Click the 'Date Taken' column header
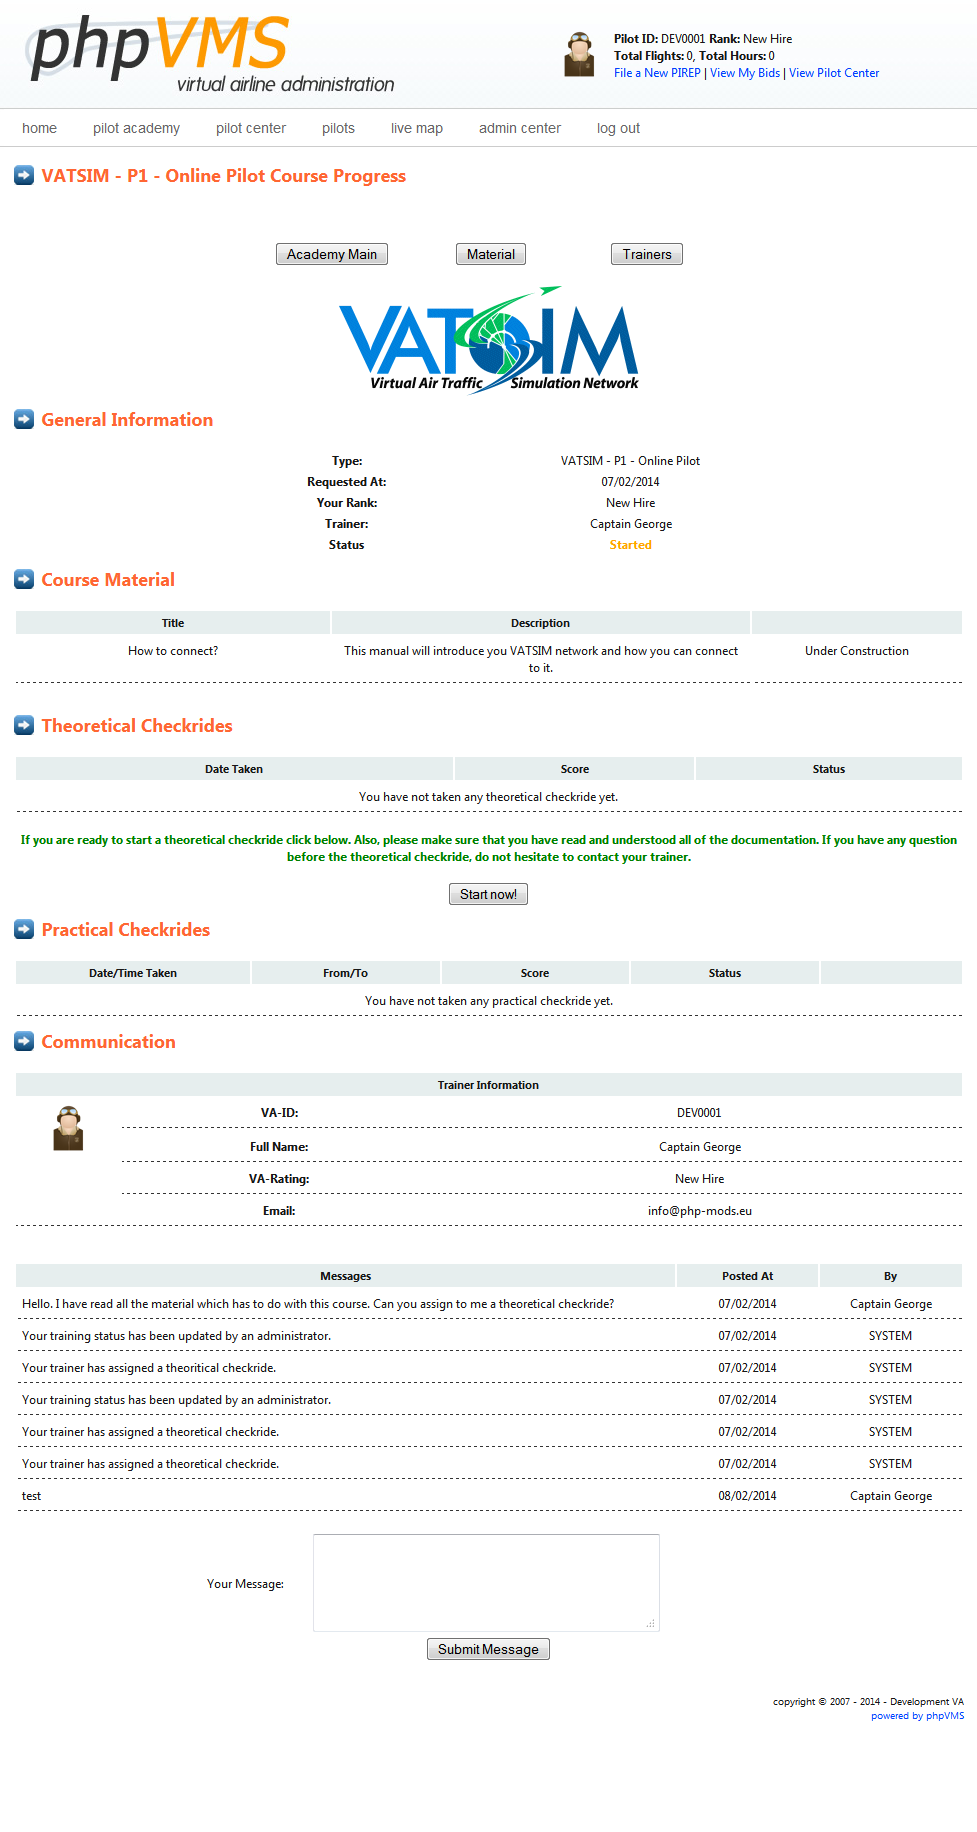977x1832 pixels. coord(234,769)
